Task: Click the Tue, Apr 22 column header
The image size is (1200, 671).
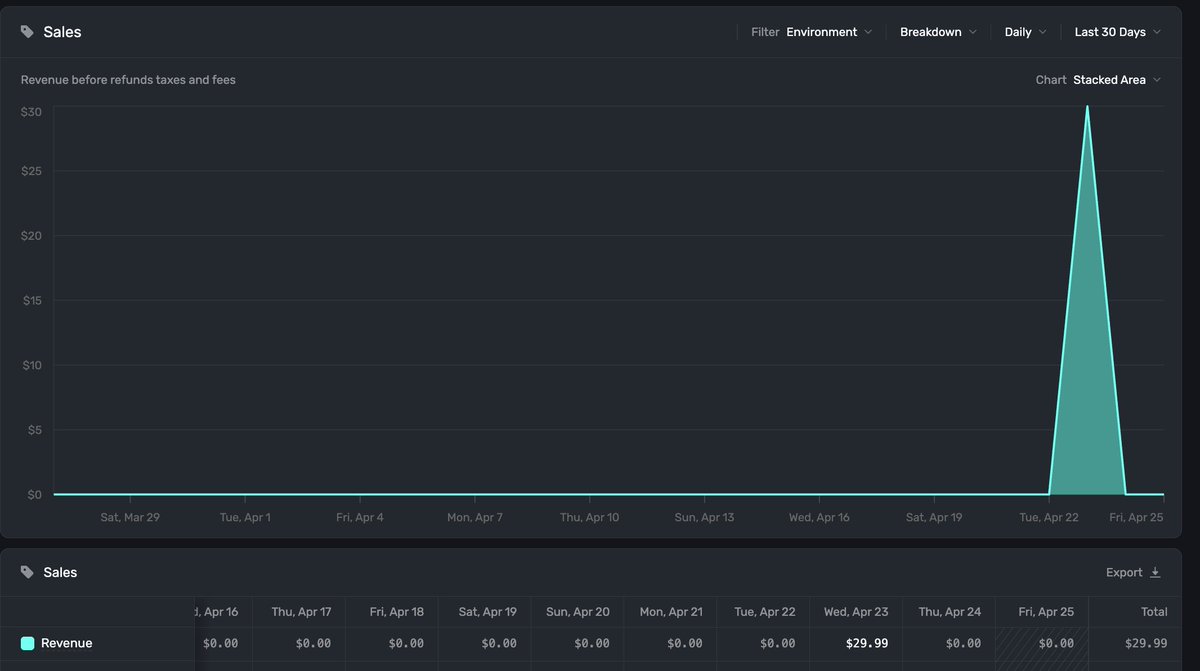Action: click(x=765, y=611)
